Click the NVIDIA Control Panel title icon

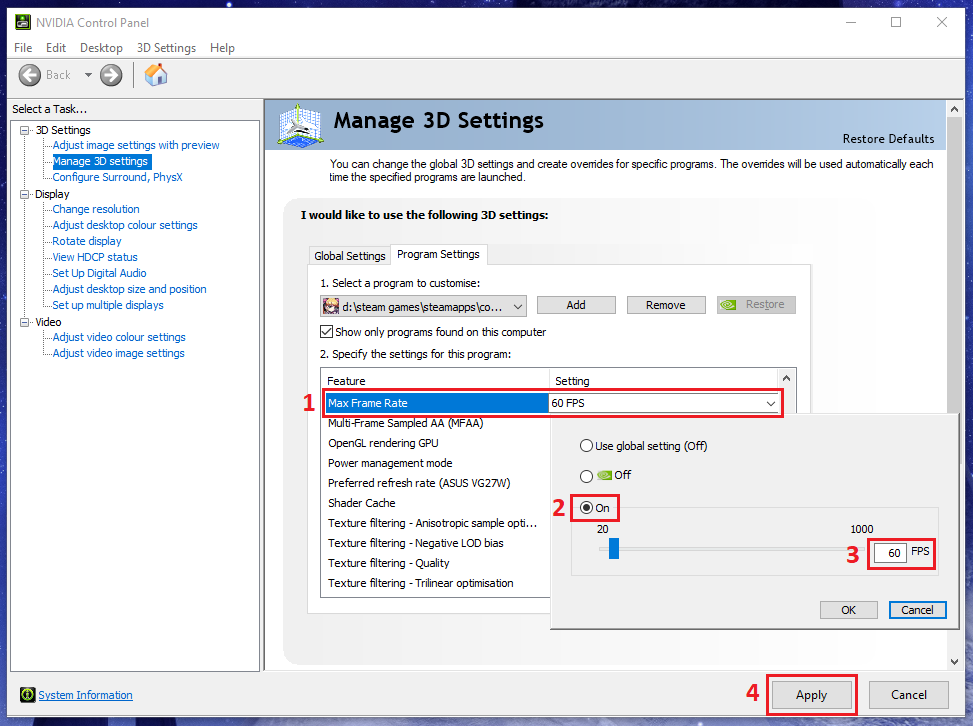click(x=20, y=22)
